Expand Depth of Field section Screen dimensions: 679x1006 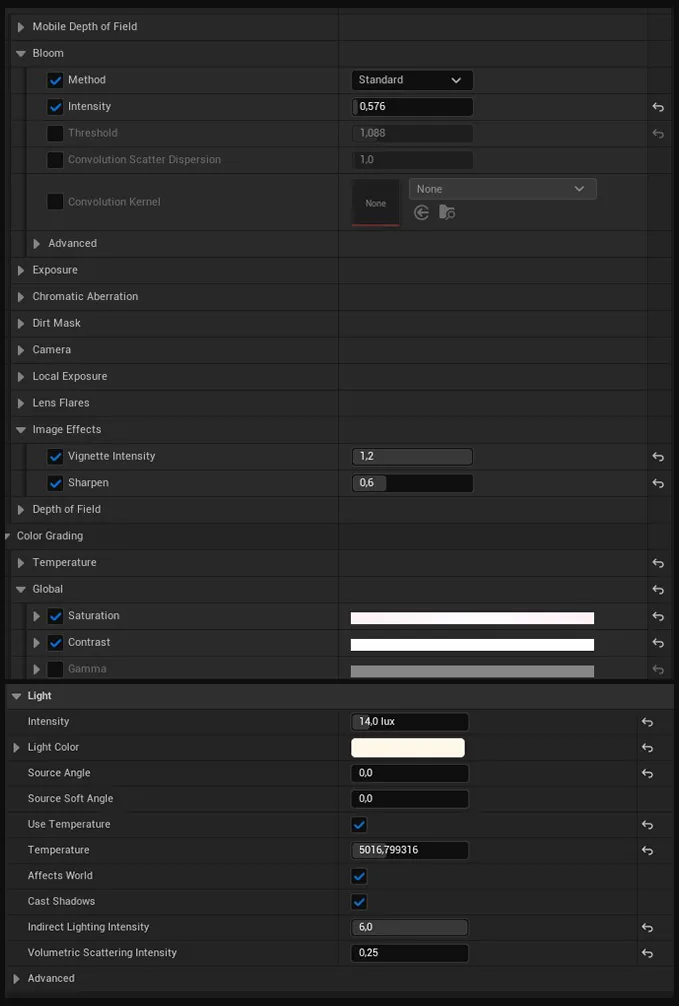(x=21, y=510)
